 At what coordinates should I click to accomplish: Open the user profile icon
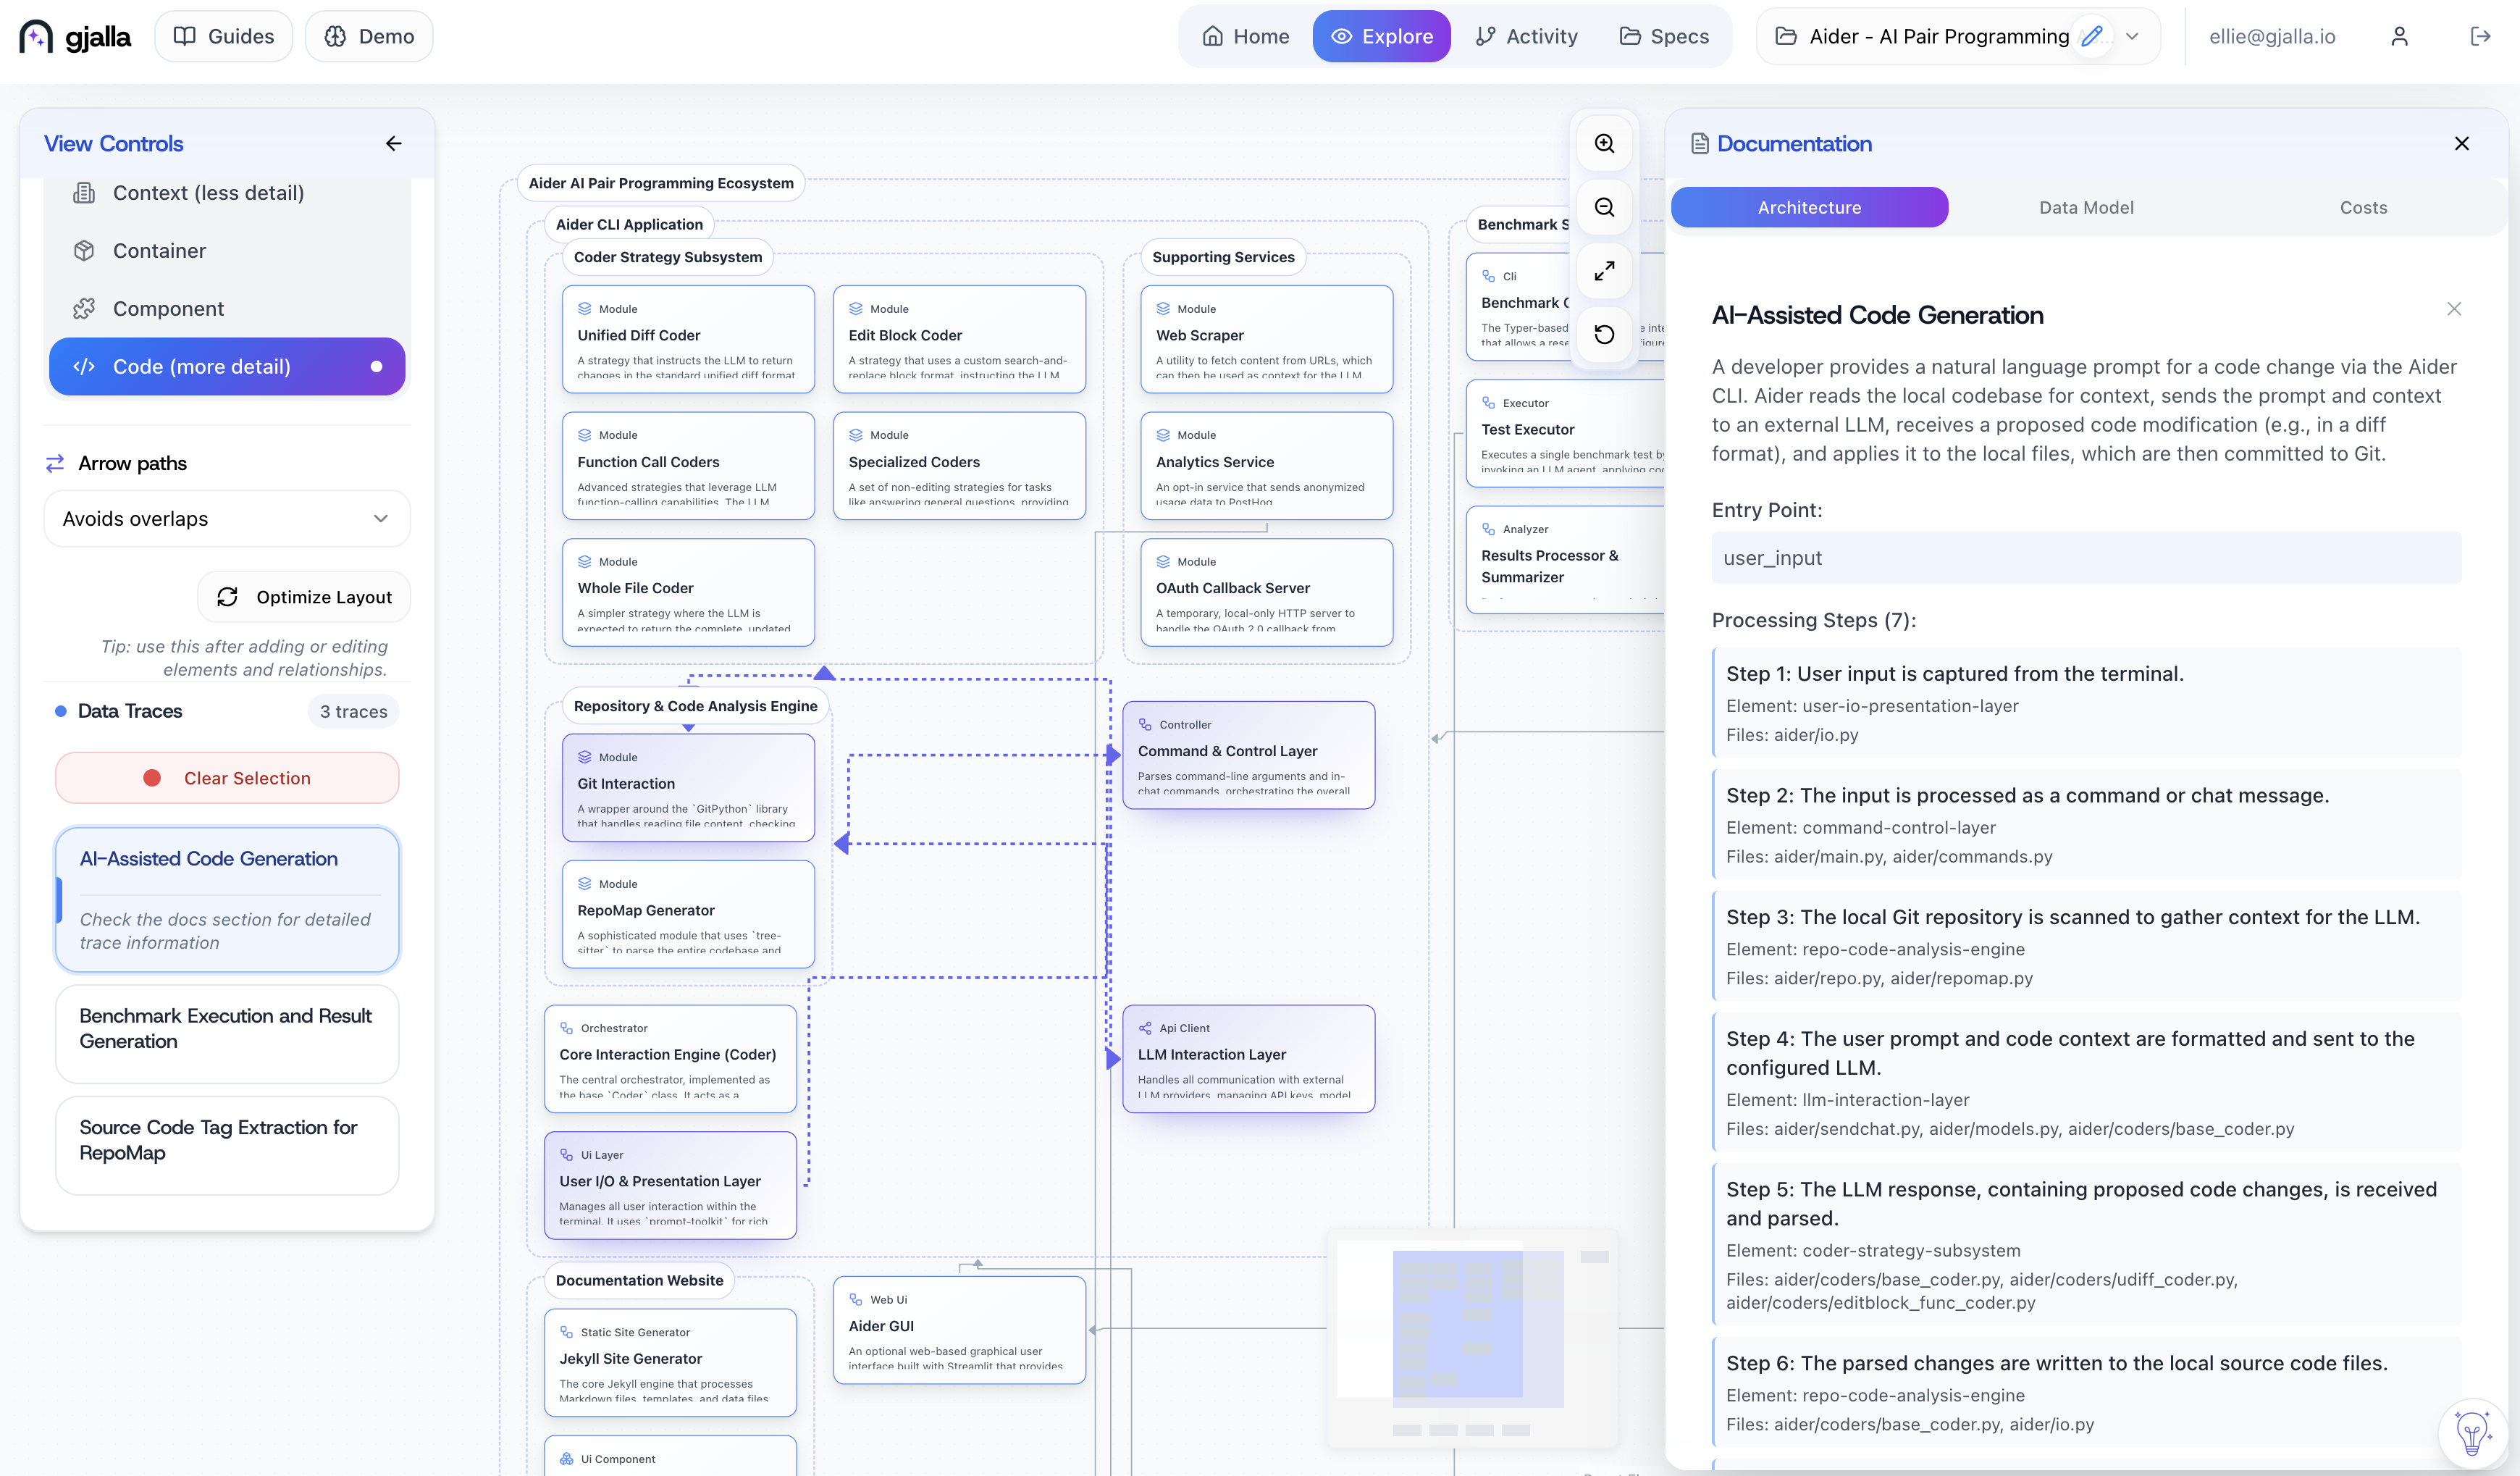point(2399,37)
